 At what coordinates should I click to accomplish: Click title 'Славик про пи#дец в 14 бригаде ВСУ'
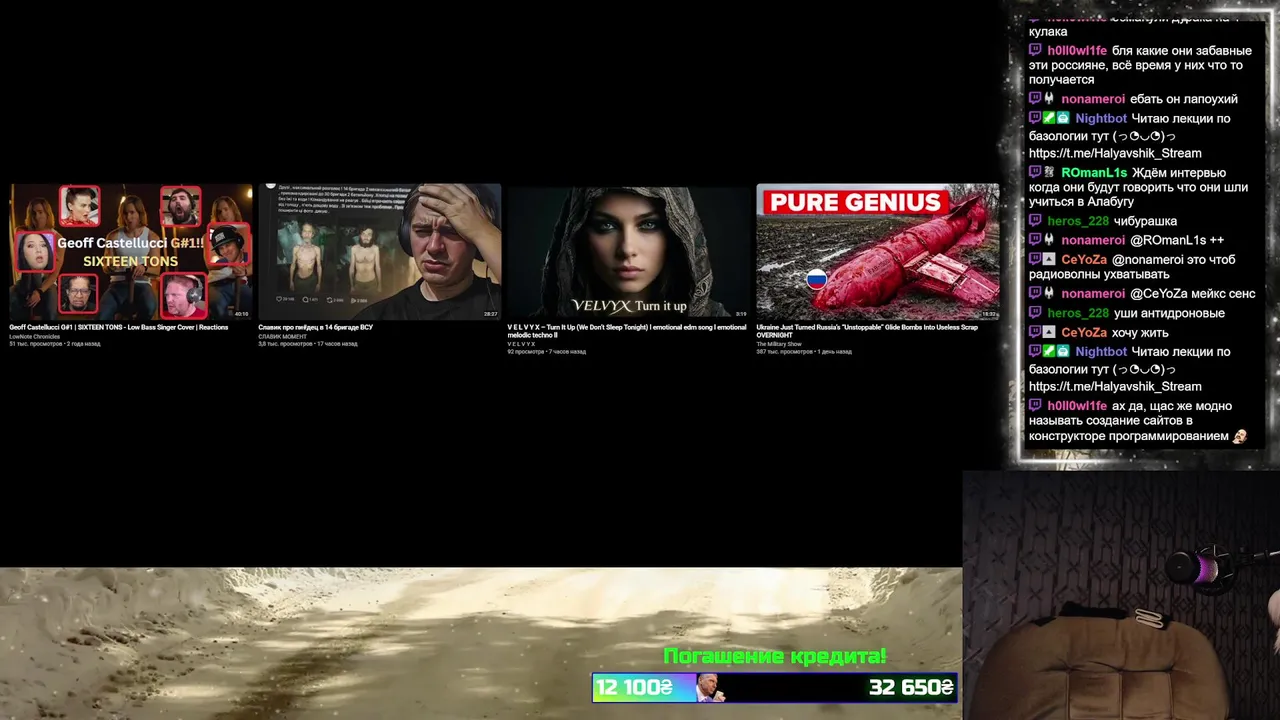315,327
